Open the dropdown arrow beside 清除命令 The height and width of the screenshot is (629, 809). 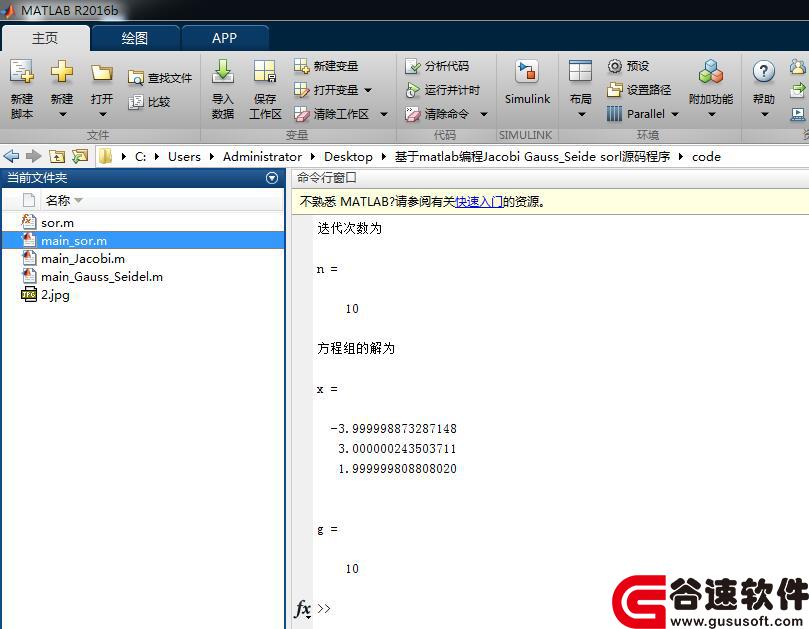(x=484, y=114)
